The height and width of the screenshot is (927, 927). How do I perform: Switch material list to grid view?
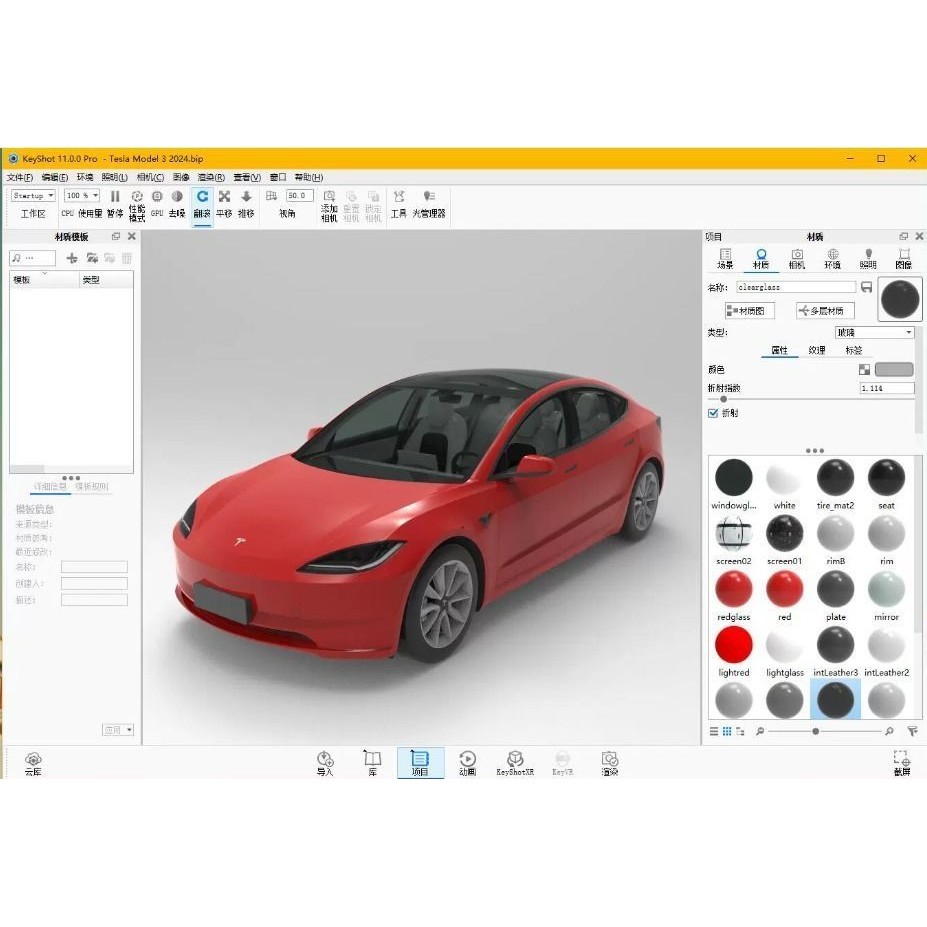727,731
